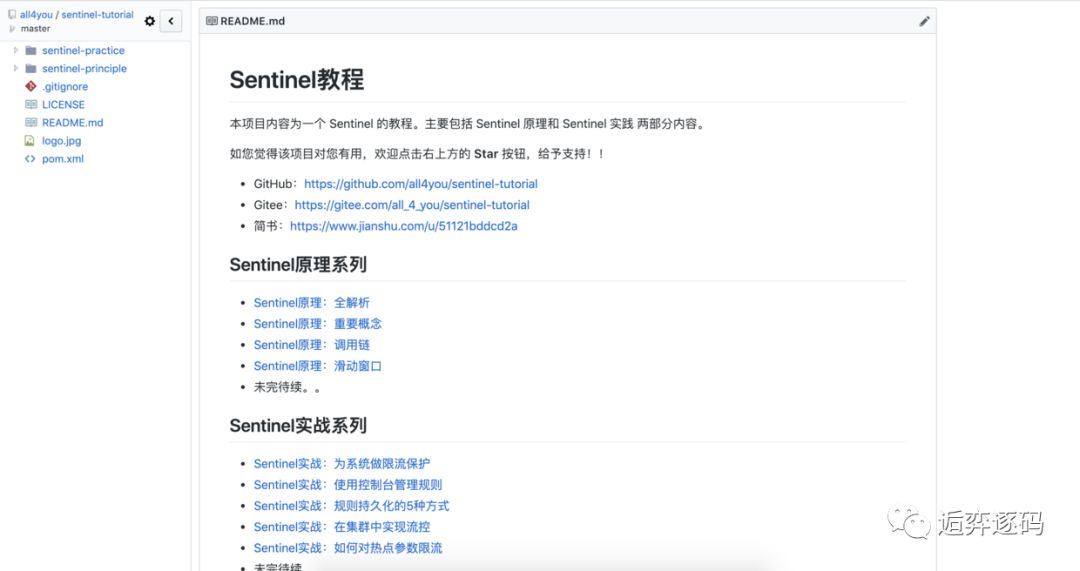Edit README.md with the pencil icon

924,21
